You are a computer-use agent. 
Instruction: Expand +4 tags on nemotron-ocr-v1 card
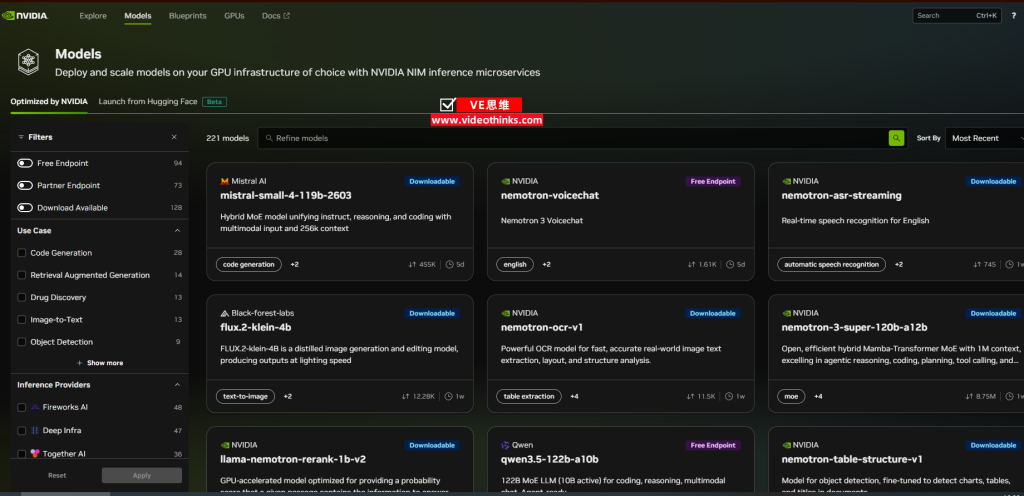click(x=574, y=396)
